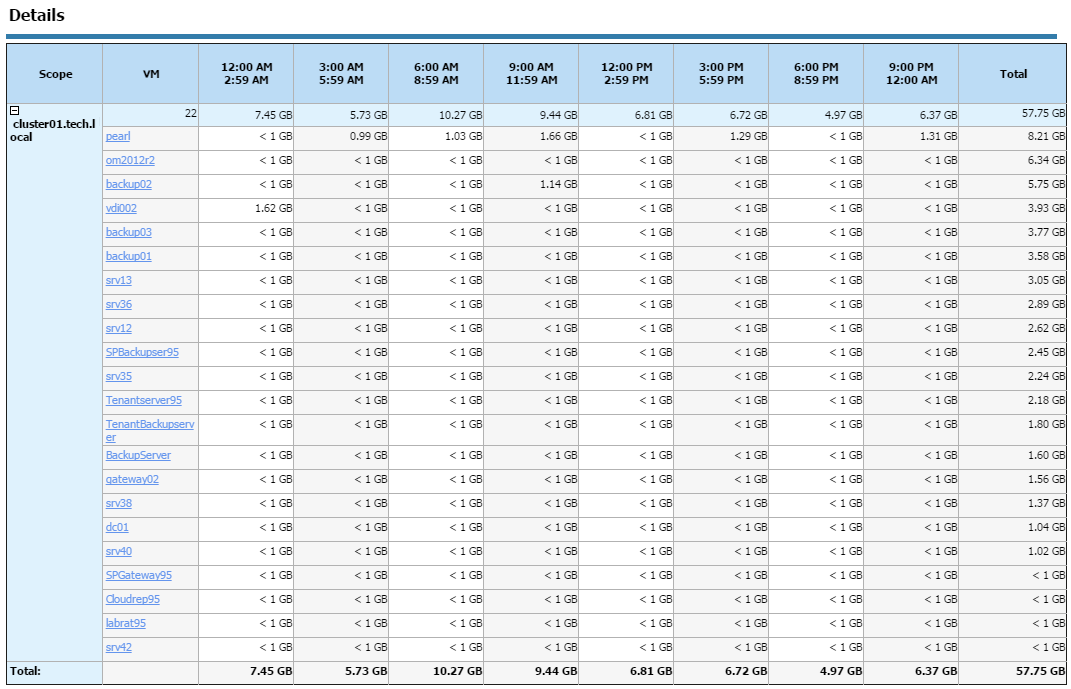Screen dimensions: 1071x689
Task: Open the pearl VM link
Action: pos(117,137)
